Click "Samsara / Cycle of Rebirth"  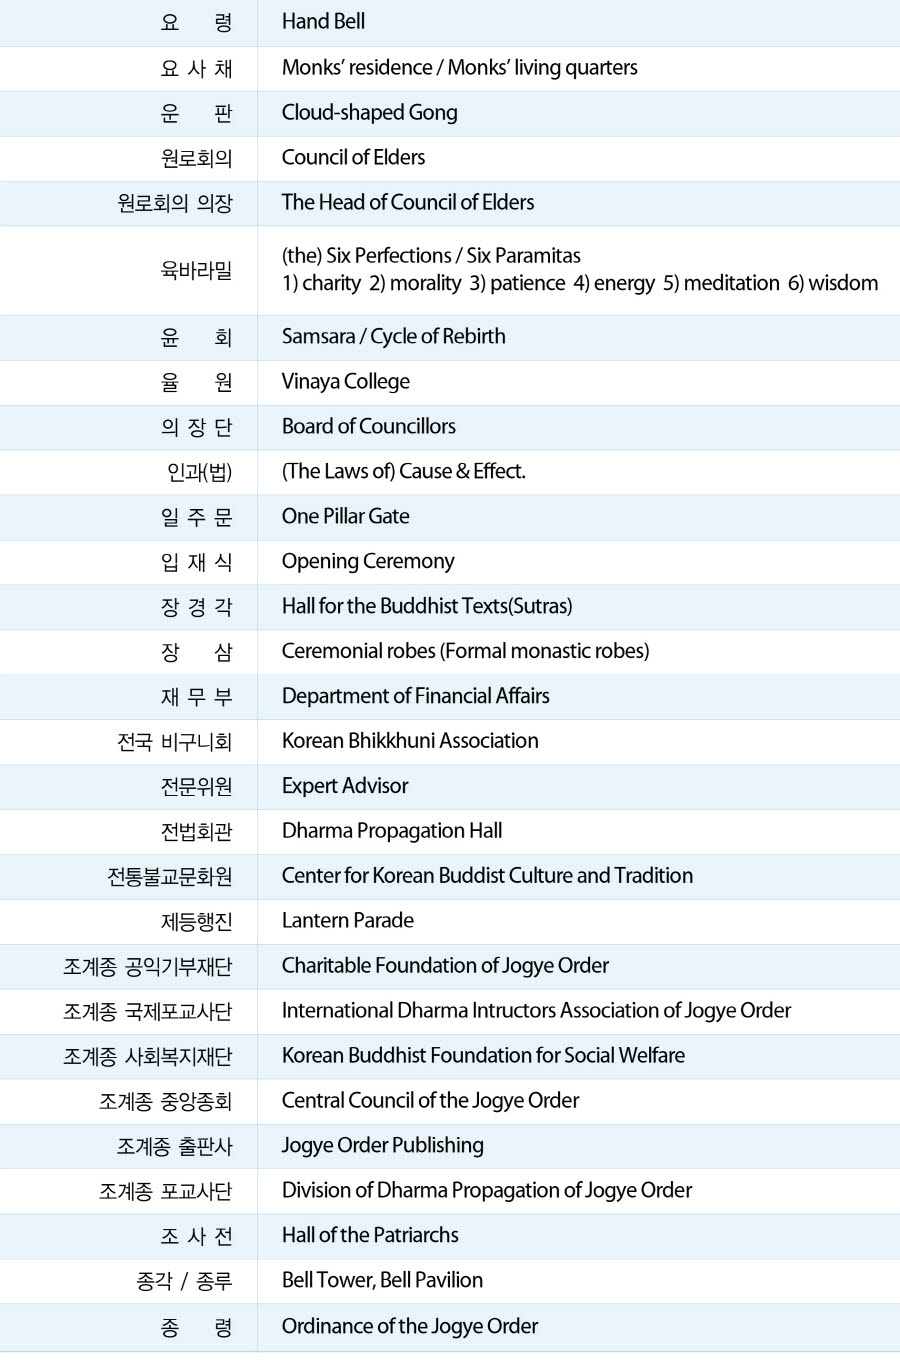393,337
